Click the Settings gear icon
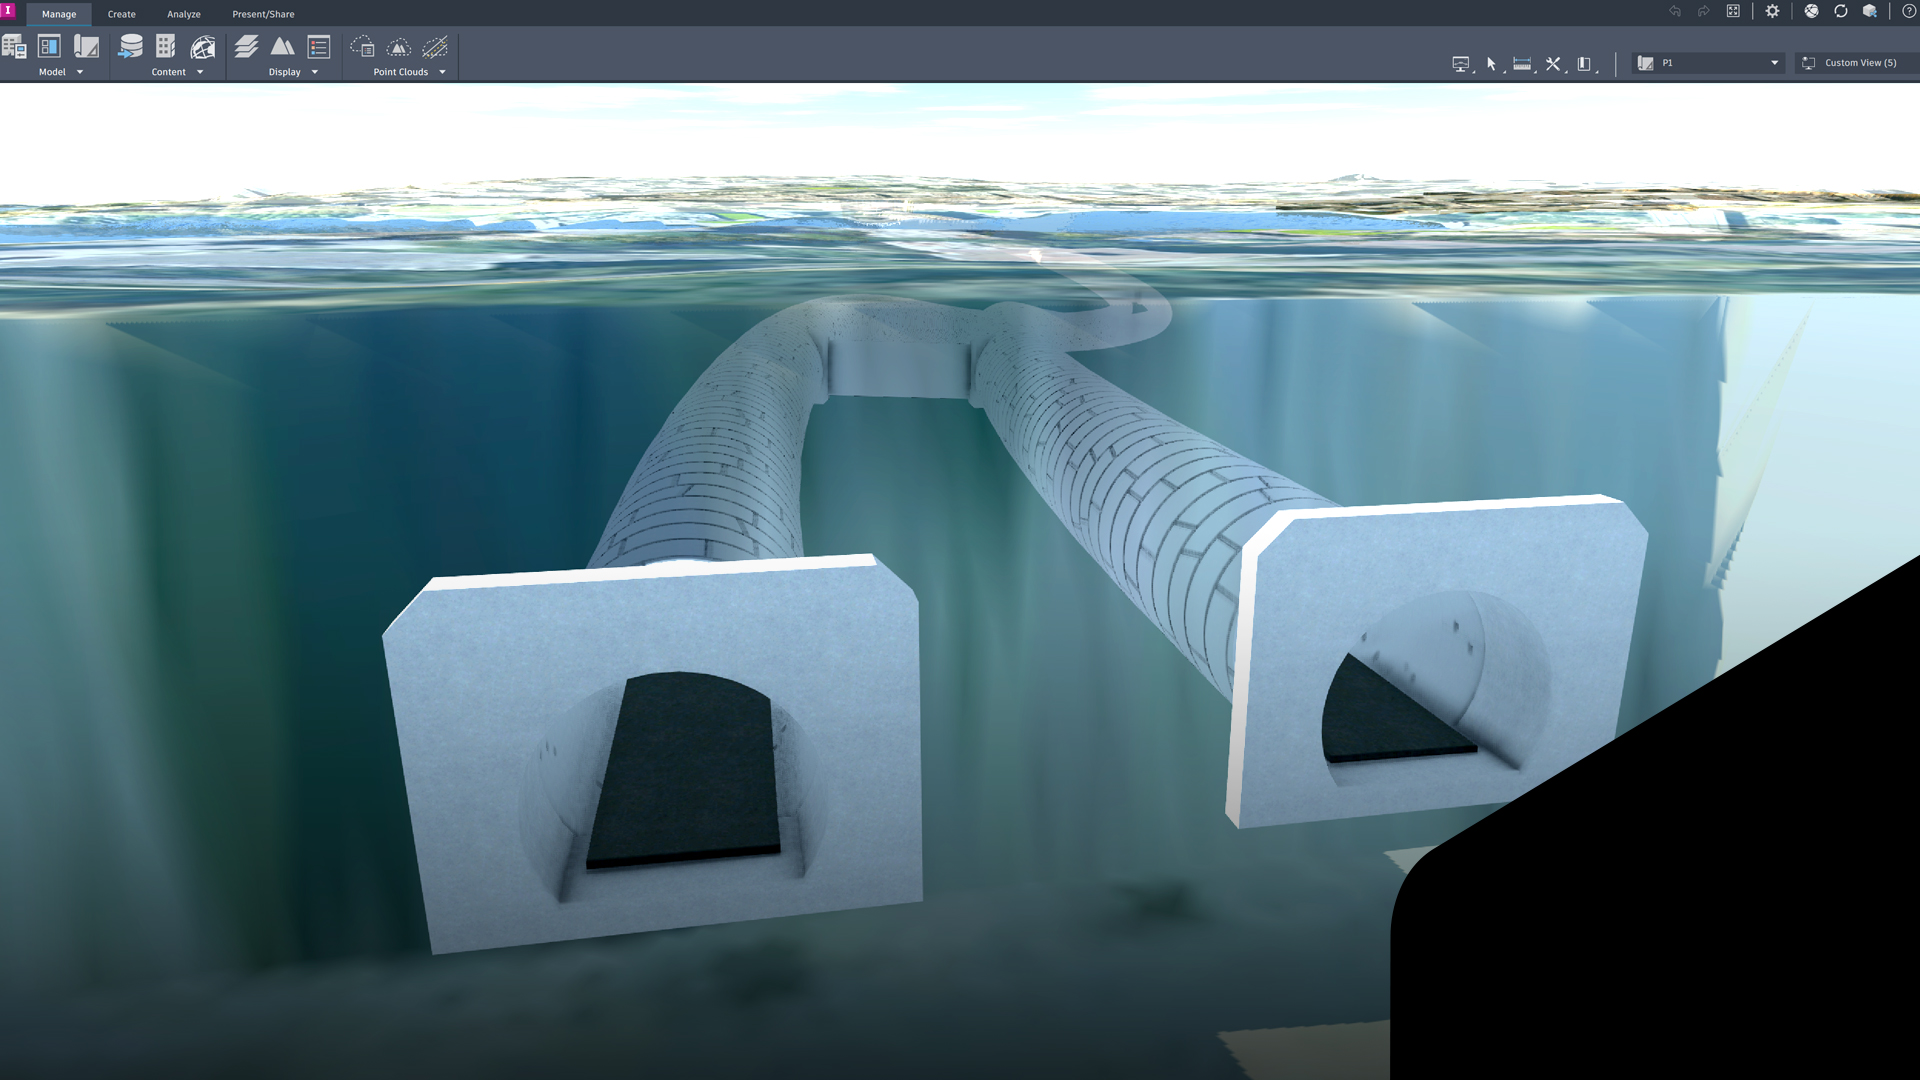Viewport: 1920px width, 1080px height. coord(1773,11)
